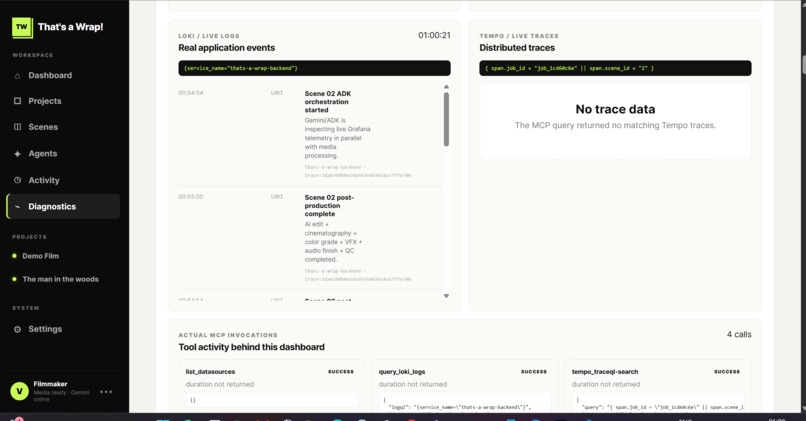Viewport: 806px width, 421px height.
Task: Open the Demo Film project
Action: pyautogui.click(x=40, y=256)
